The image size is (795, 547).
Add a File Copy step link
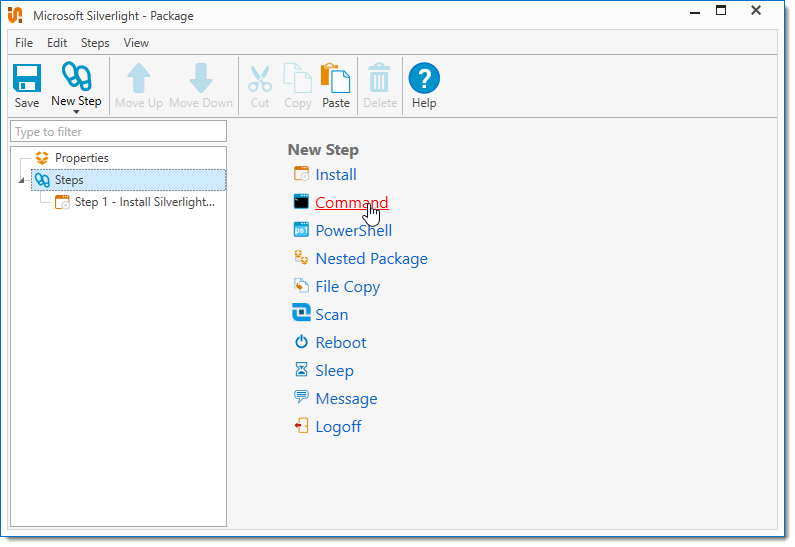coord(347,286)
